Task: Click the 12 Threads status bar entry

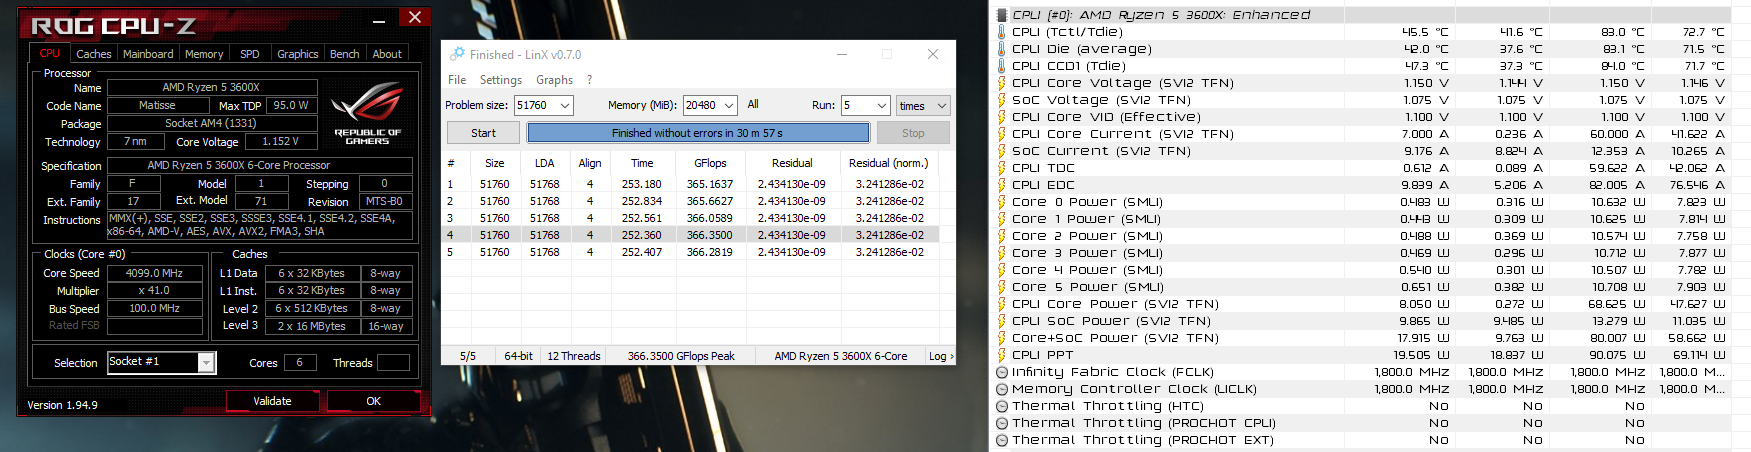Action: click(x=574, y=356)
